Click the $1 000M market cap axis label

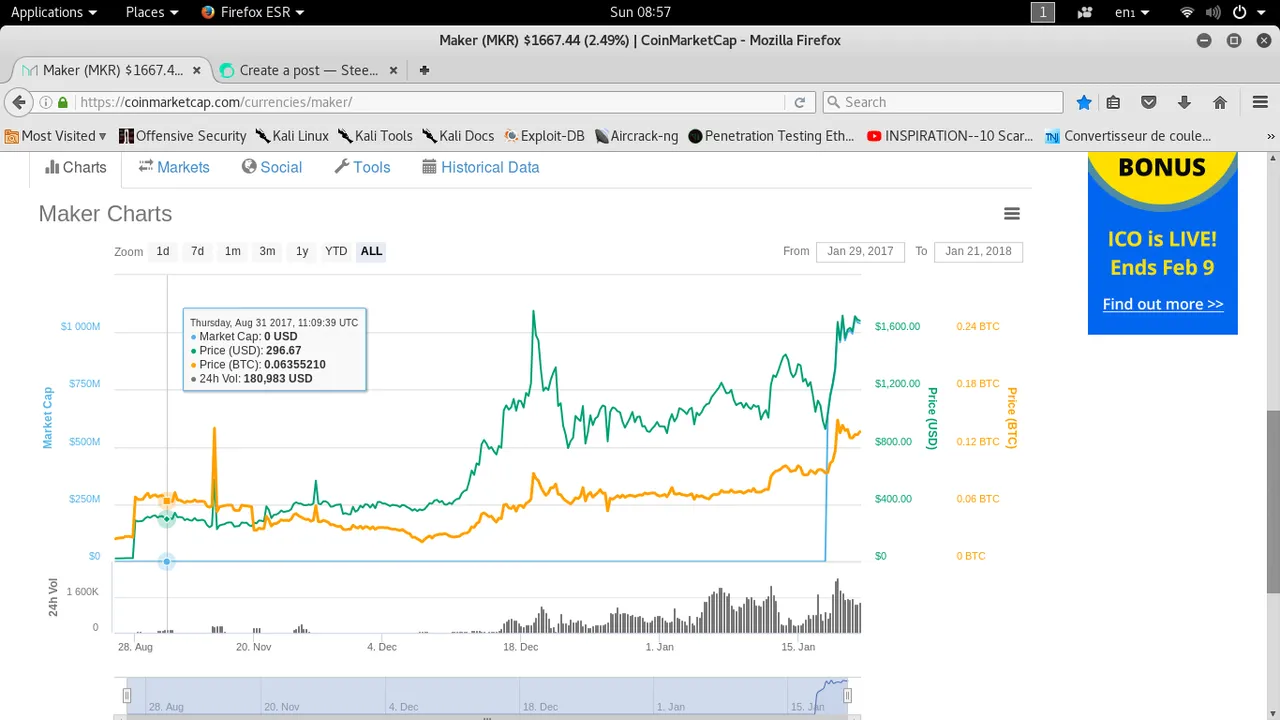(80, 326)
